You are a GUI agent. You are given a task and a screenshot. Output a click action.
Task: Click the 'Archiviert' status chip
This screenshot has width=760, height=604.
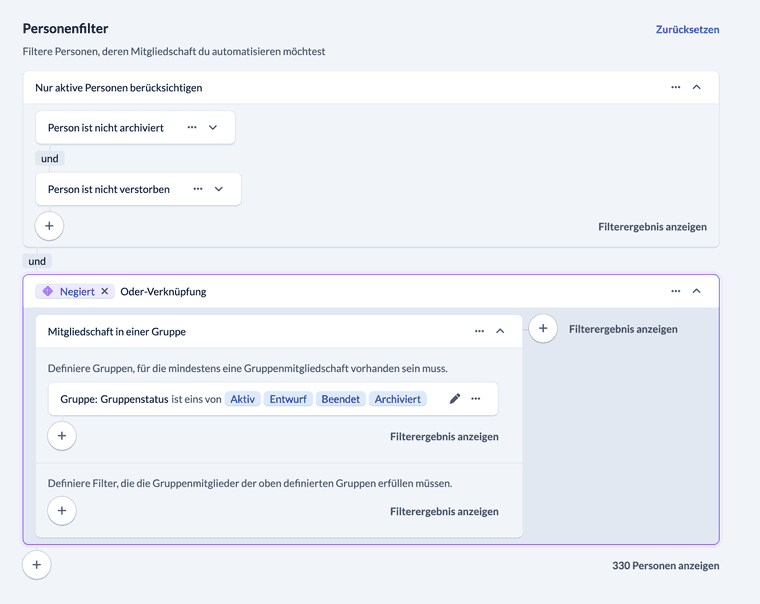pos(398,399)
